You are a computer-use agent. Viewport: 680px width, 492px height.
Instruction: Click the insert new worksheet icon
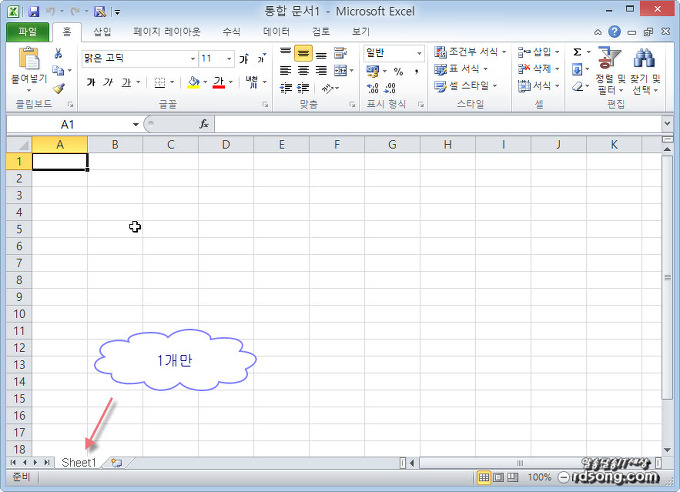click(116, 463)
